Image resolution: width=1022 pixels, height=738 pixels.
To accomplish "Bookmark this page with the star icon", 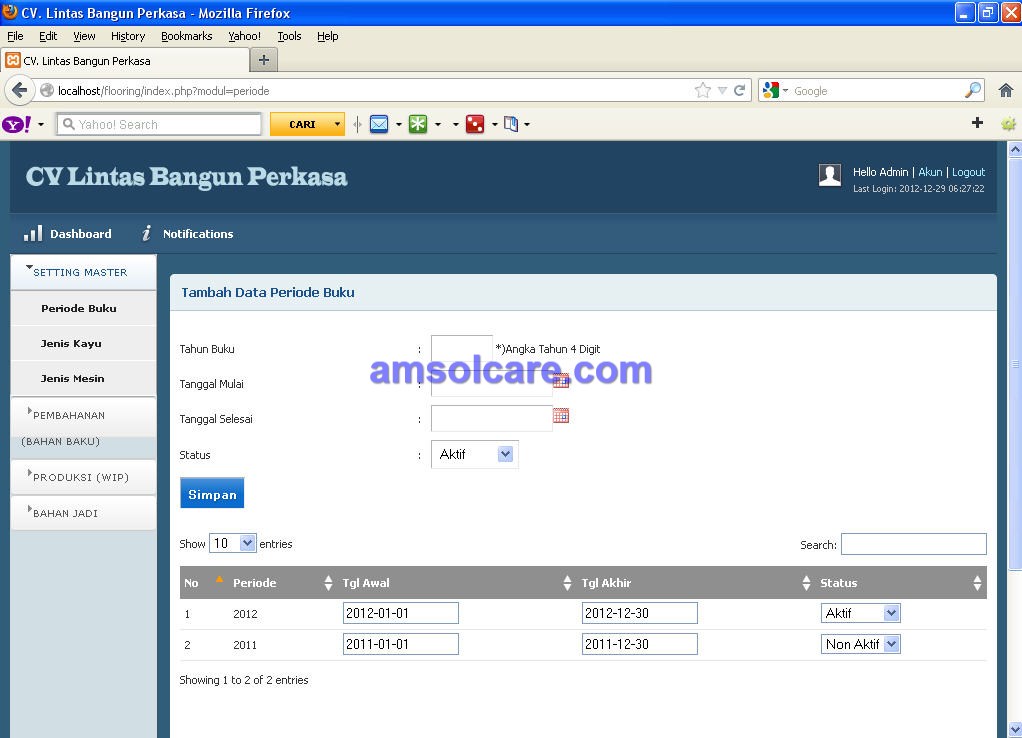I will pyautogui.click(x=703, y=91).
